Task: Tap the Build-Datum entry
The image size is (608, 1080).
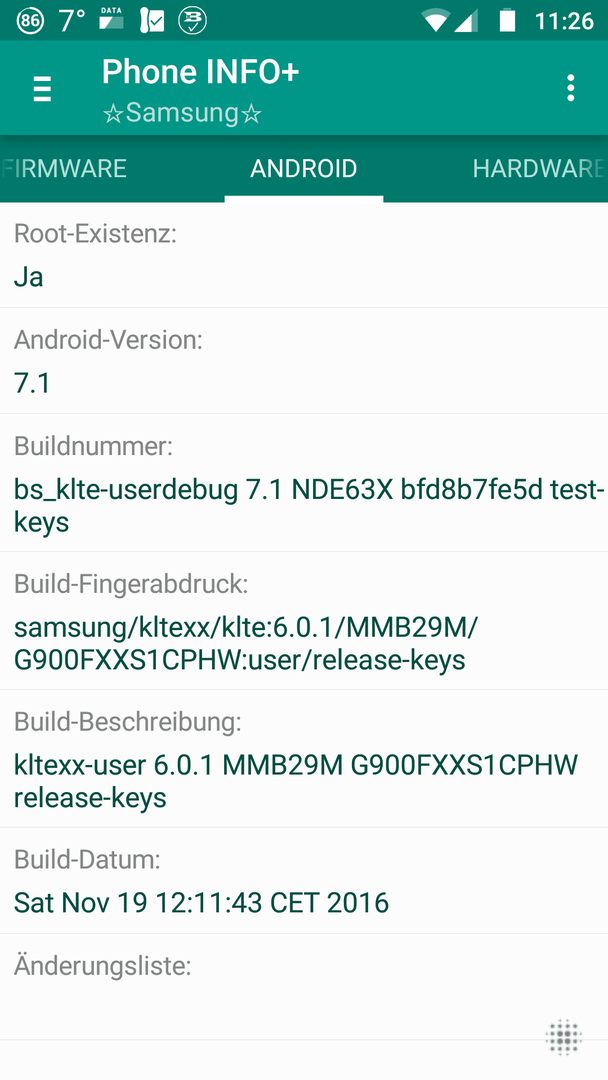Action: pyautogui.click(x=304, y=881)
